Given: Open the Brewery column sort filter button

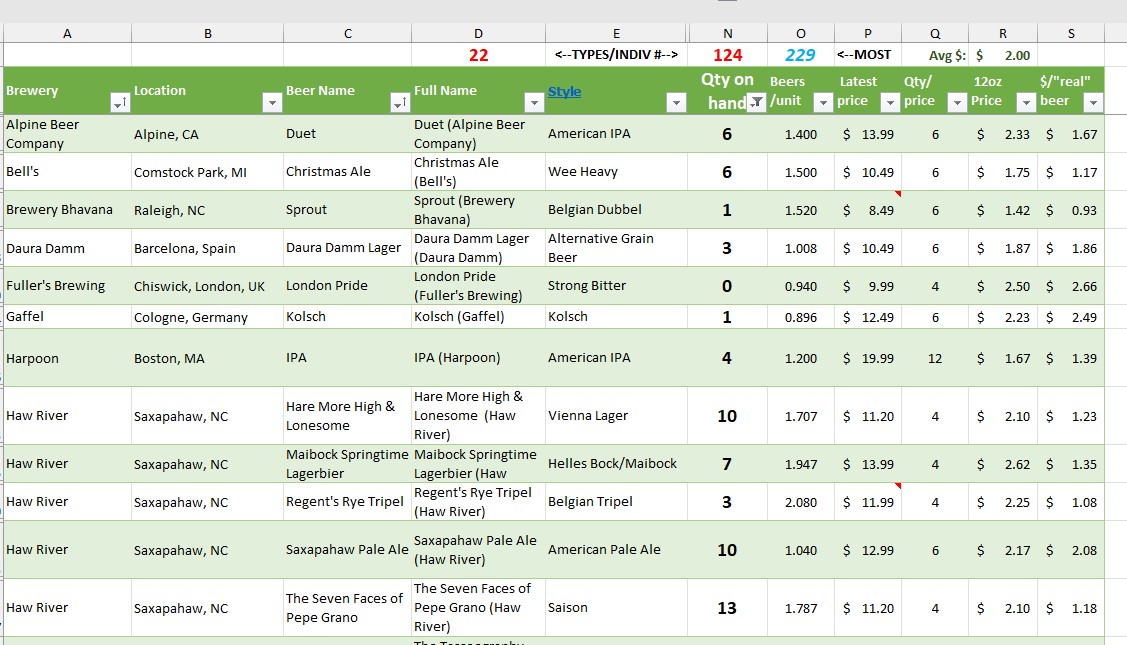Looking at the screenshot, I should click(120, 103).
